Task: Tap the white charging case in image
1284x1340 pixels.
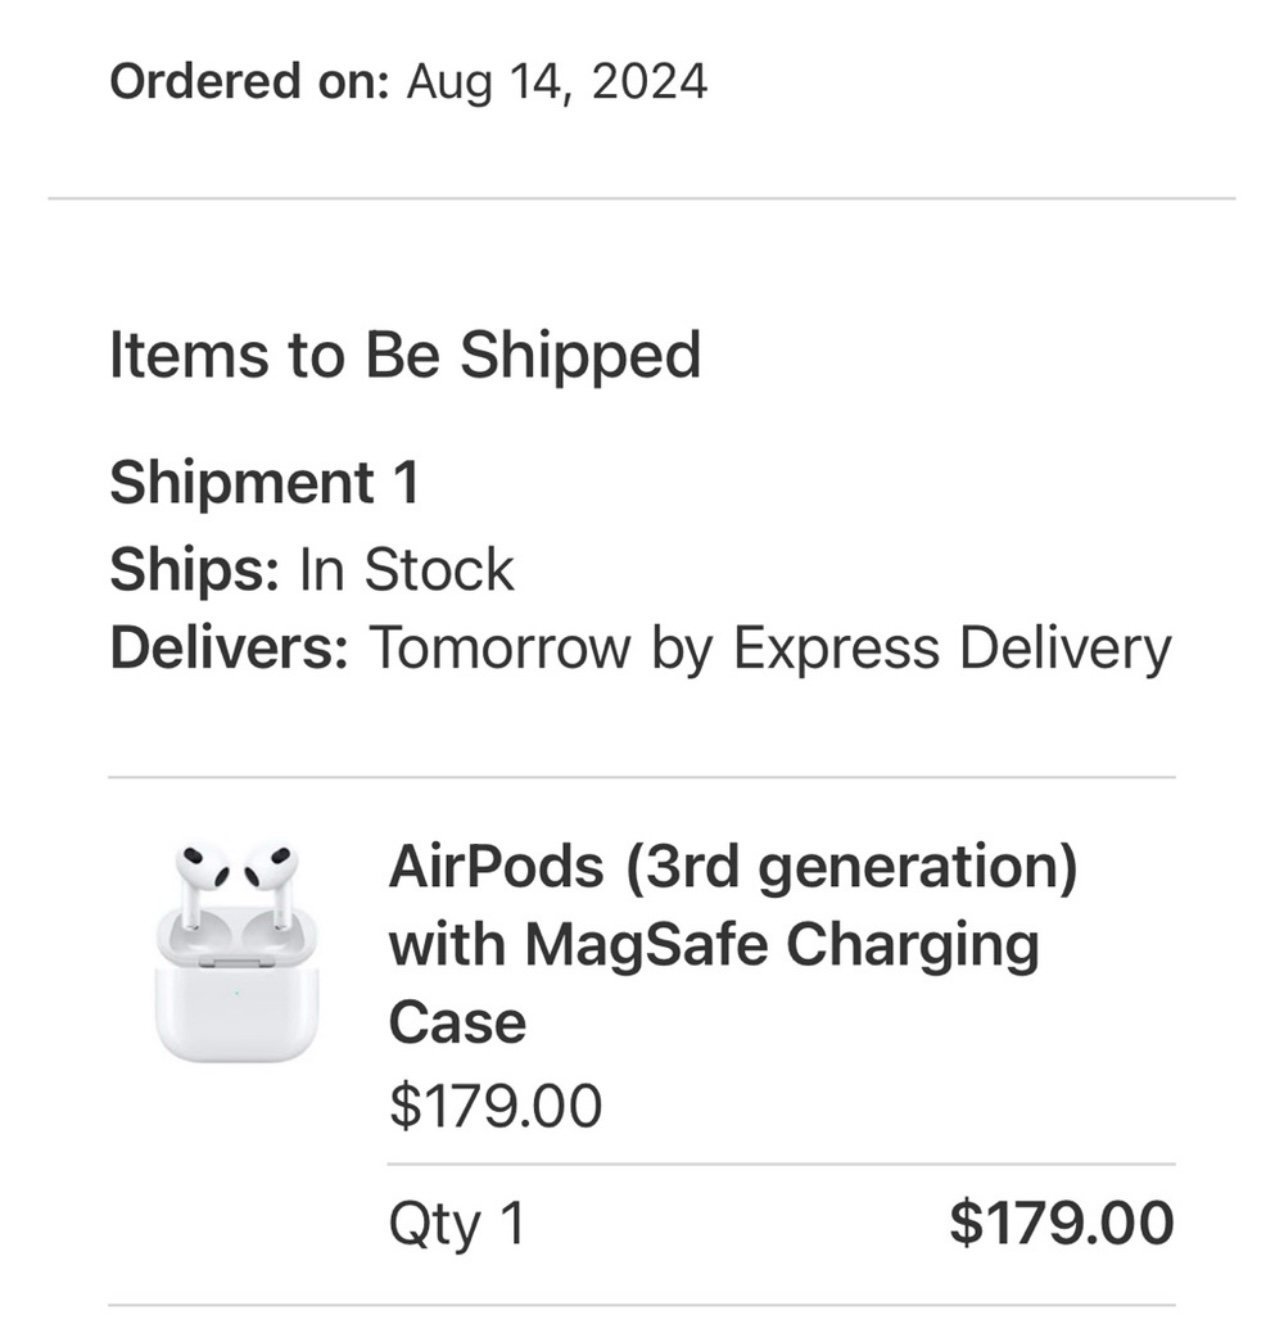Action: point(236,990)
